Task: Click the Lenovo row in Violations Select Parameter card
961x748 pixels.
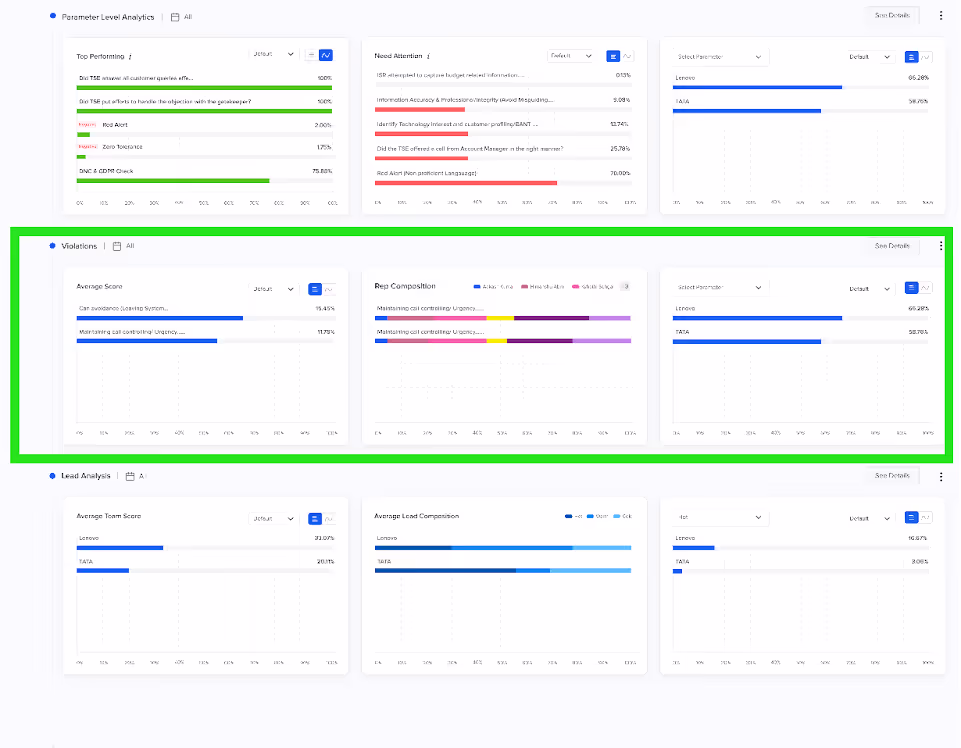Action: 800,313
